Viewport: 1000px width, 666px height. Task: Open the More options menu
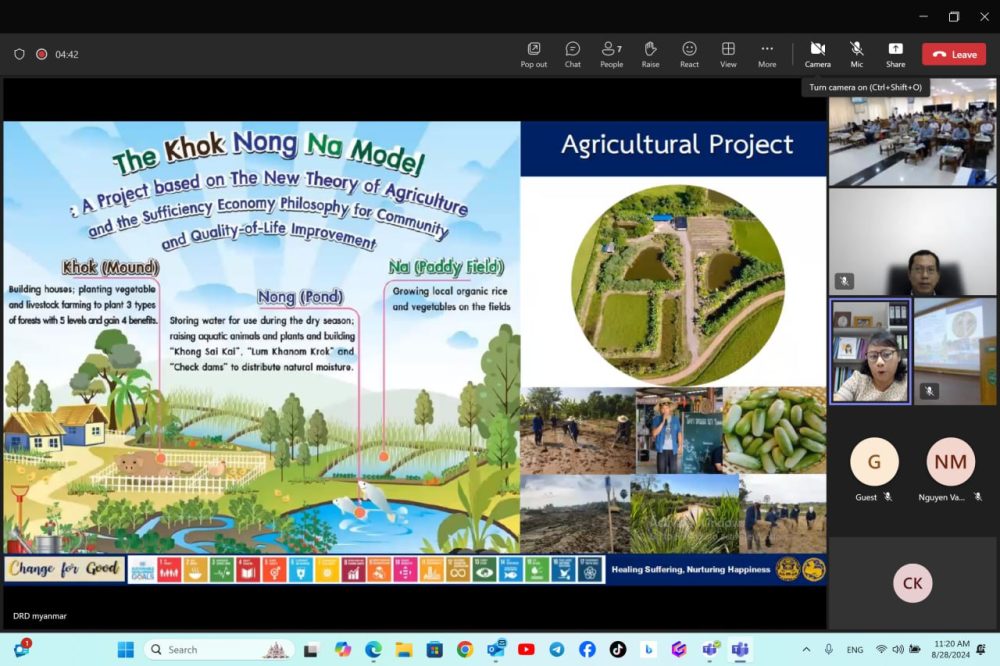pos(767,54)
